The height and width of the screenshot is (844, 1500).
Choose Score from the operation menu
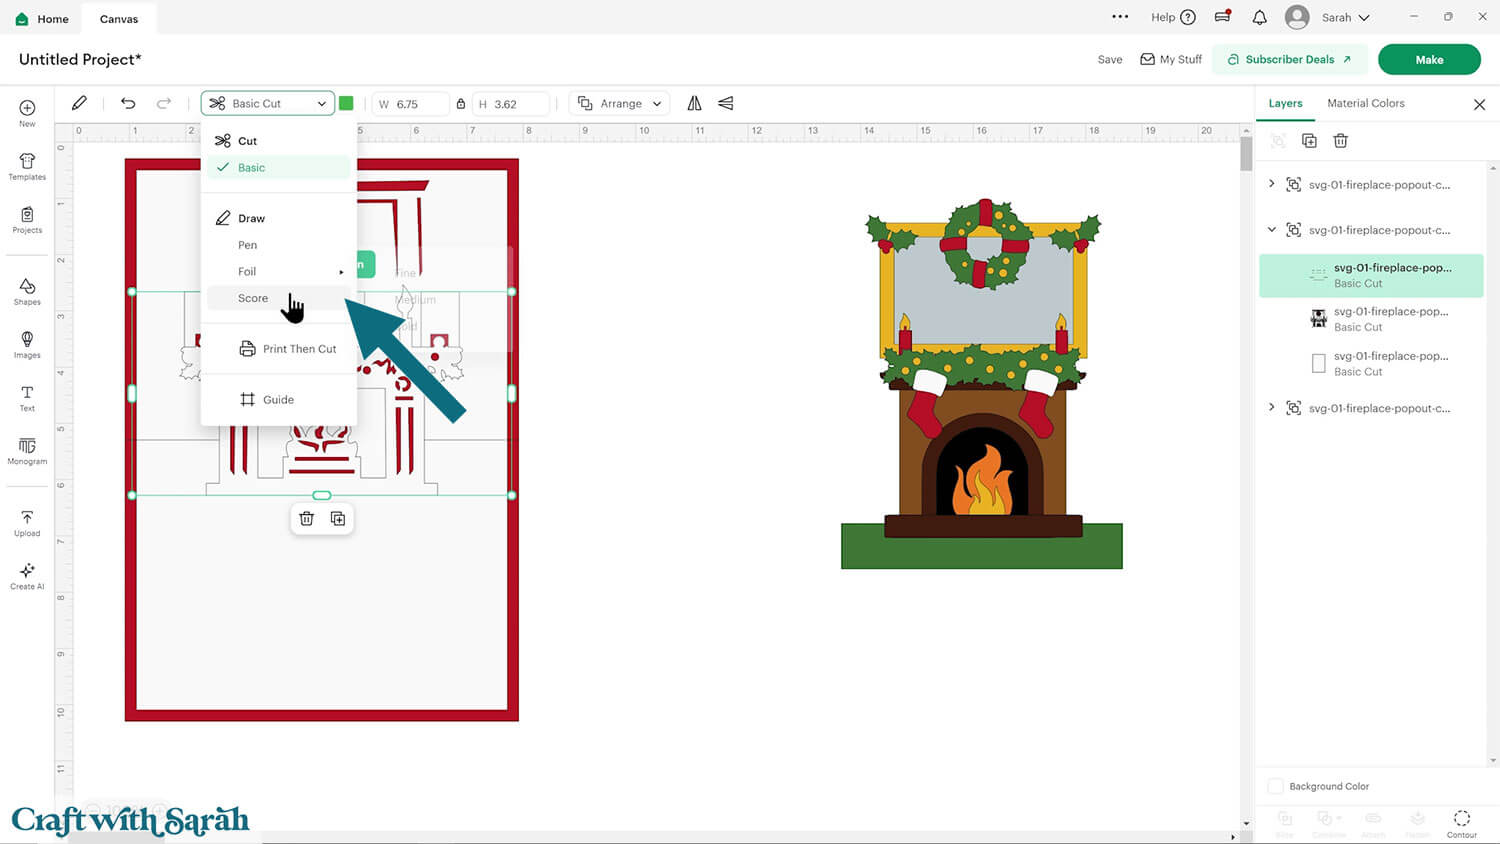(253, 298)
